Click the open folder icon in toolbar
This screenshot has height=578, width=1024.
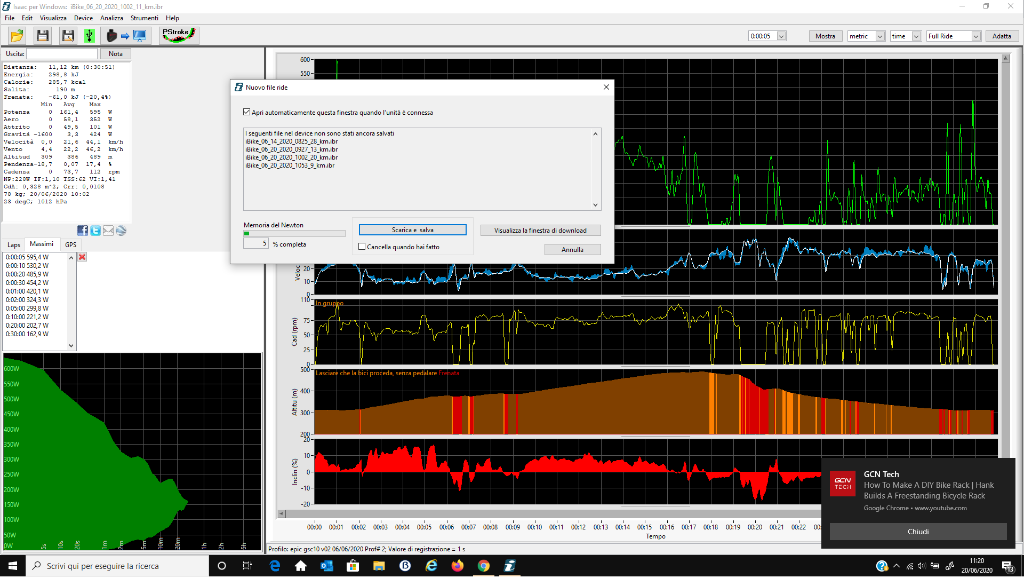(x=17, y=36)
